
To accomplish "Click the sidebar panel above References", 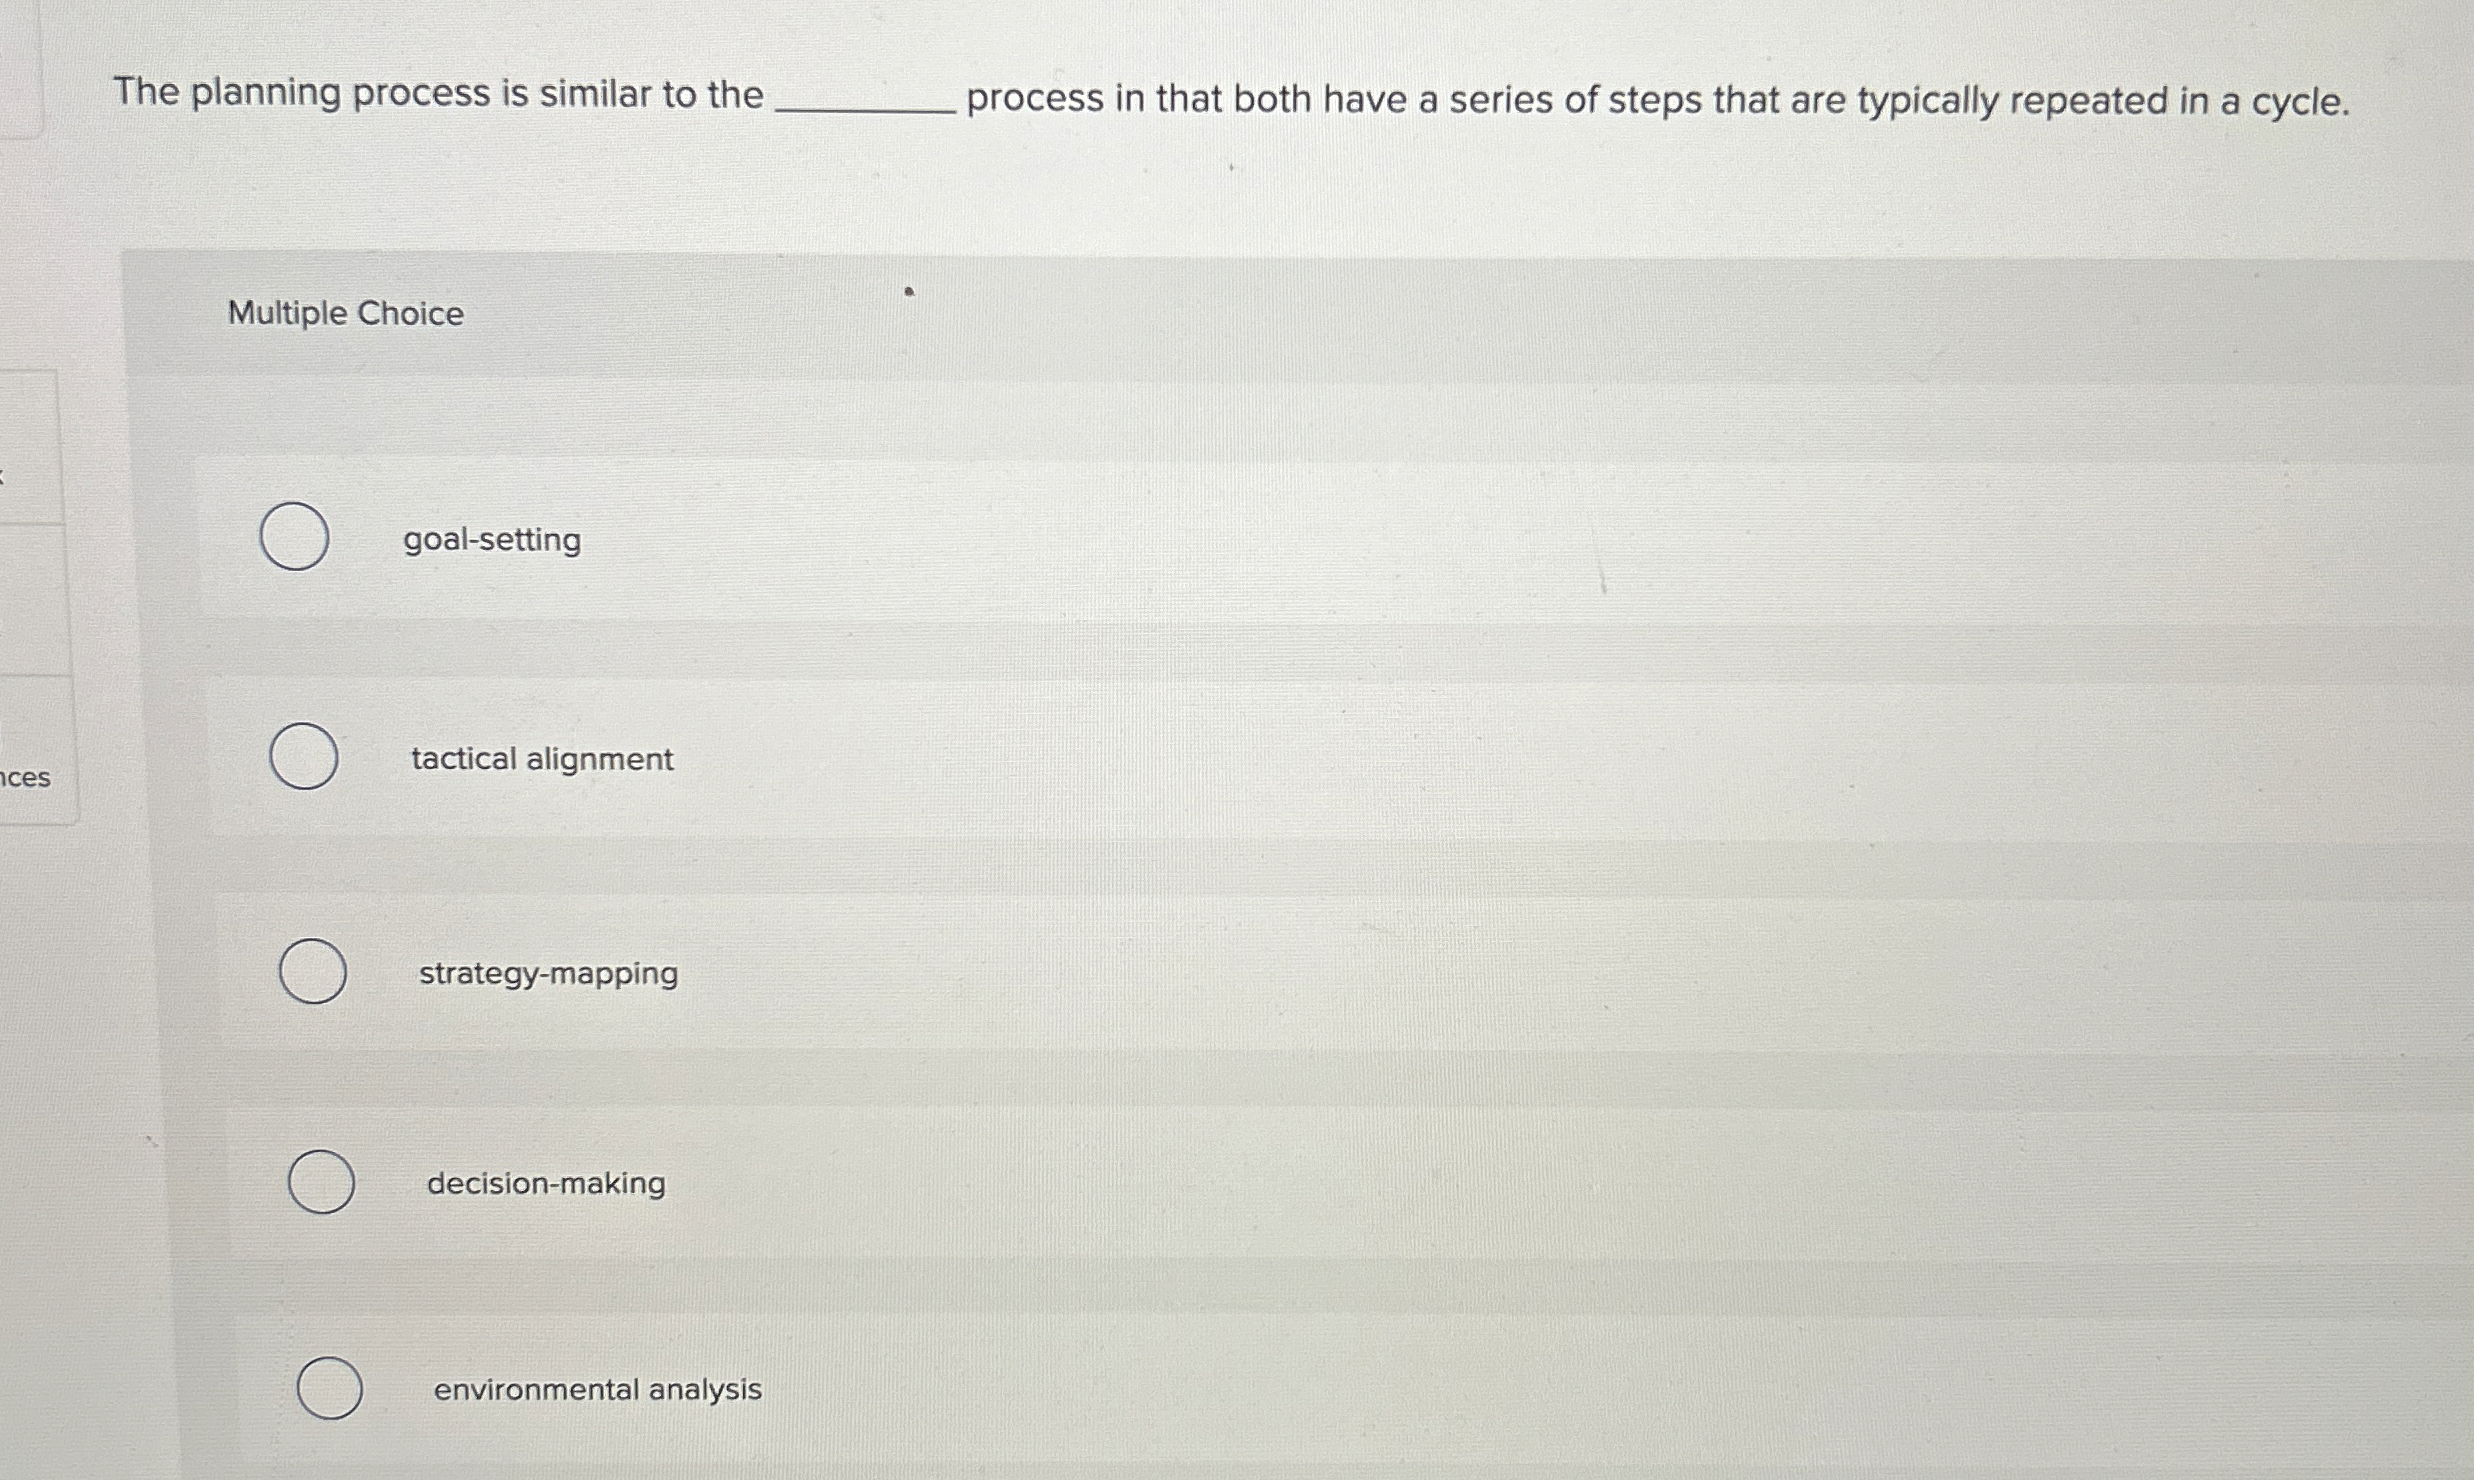I will click(32, 600).
